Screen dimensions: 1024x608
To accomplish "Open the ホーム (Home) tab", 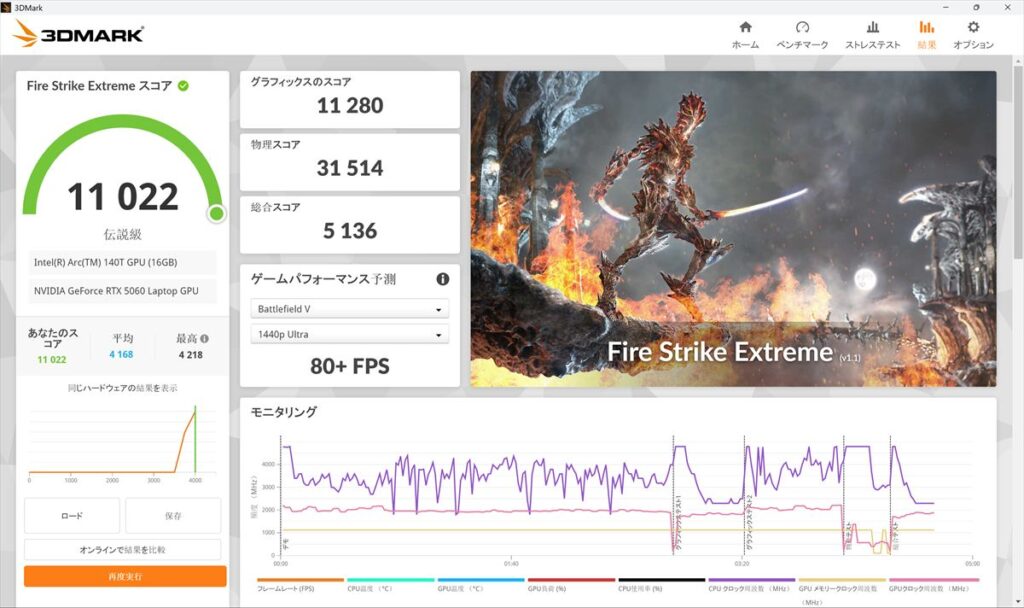I will (745, 35).
